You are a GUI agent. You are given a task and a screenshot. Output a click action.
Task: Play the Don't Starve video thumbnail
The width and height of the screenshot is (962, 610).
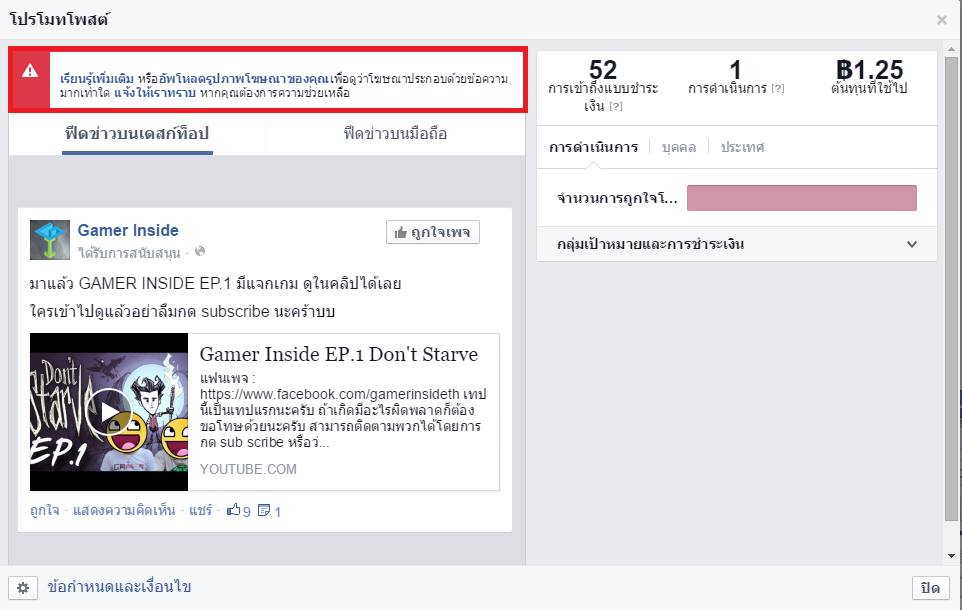point(109,412)
